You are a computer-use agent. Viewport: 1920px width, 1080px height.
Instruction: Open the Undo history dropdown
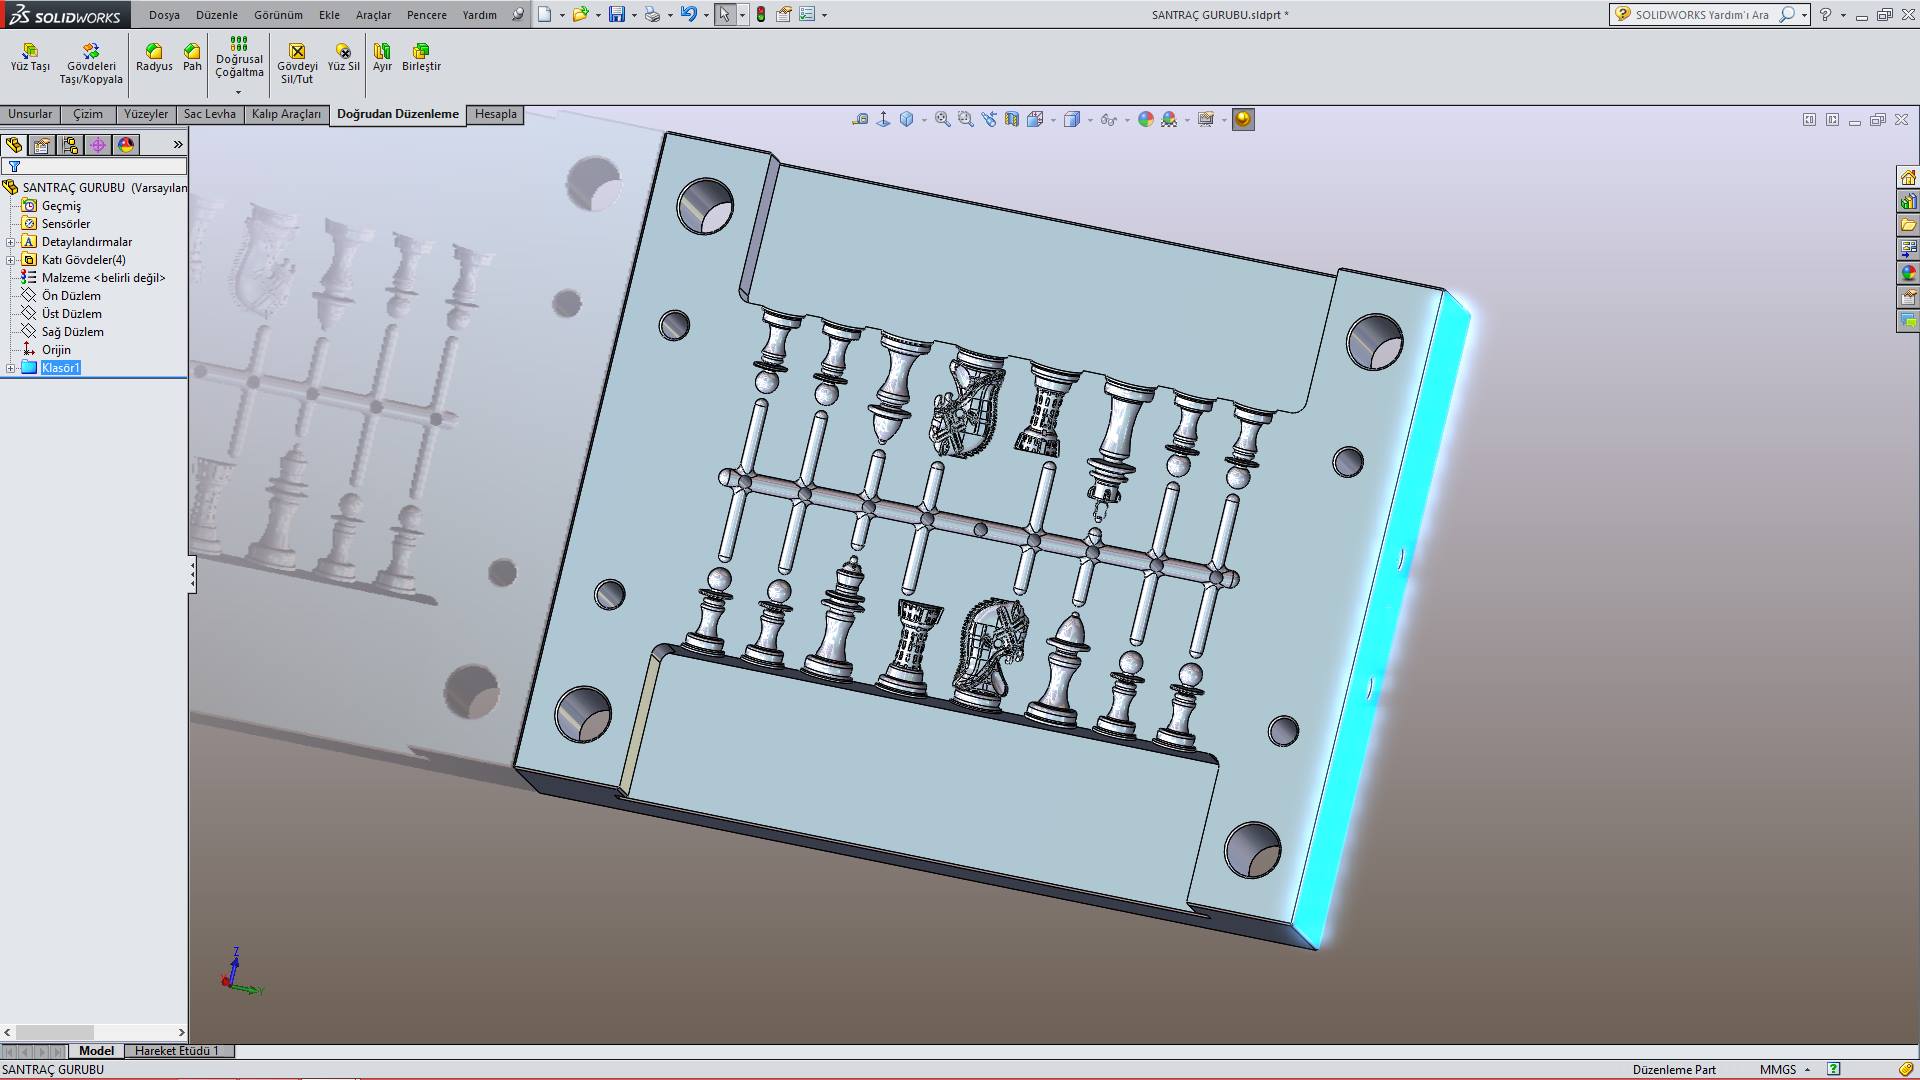click(706, 15)
